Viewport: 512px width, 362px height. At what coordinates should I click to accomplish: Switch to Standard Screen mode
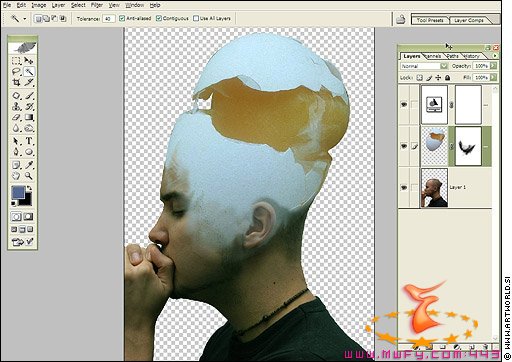click(14, 230)
